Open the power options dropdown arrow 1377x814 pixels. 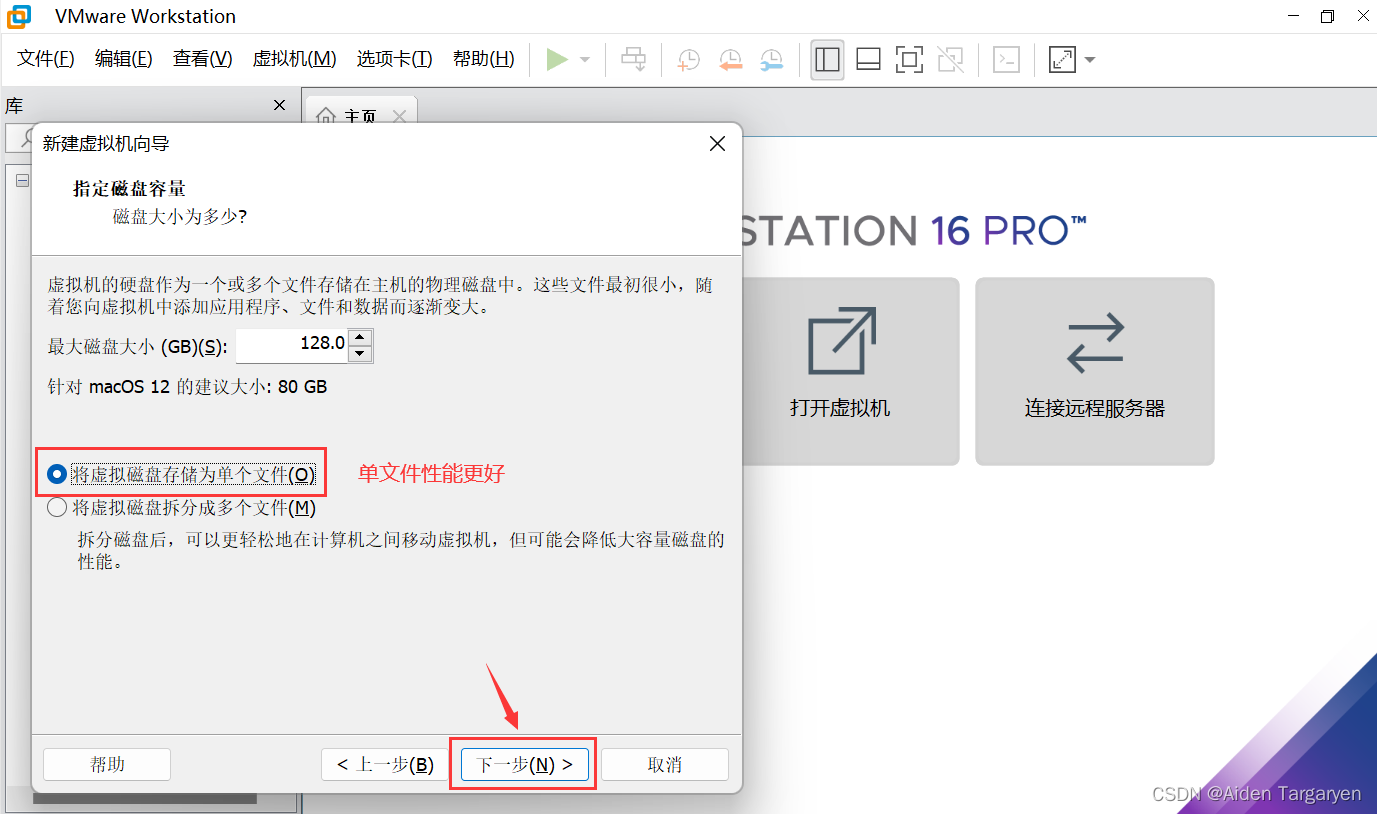coord(585,60)
